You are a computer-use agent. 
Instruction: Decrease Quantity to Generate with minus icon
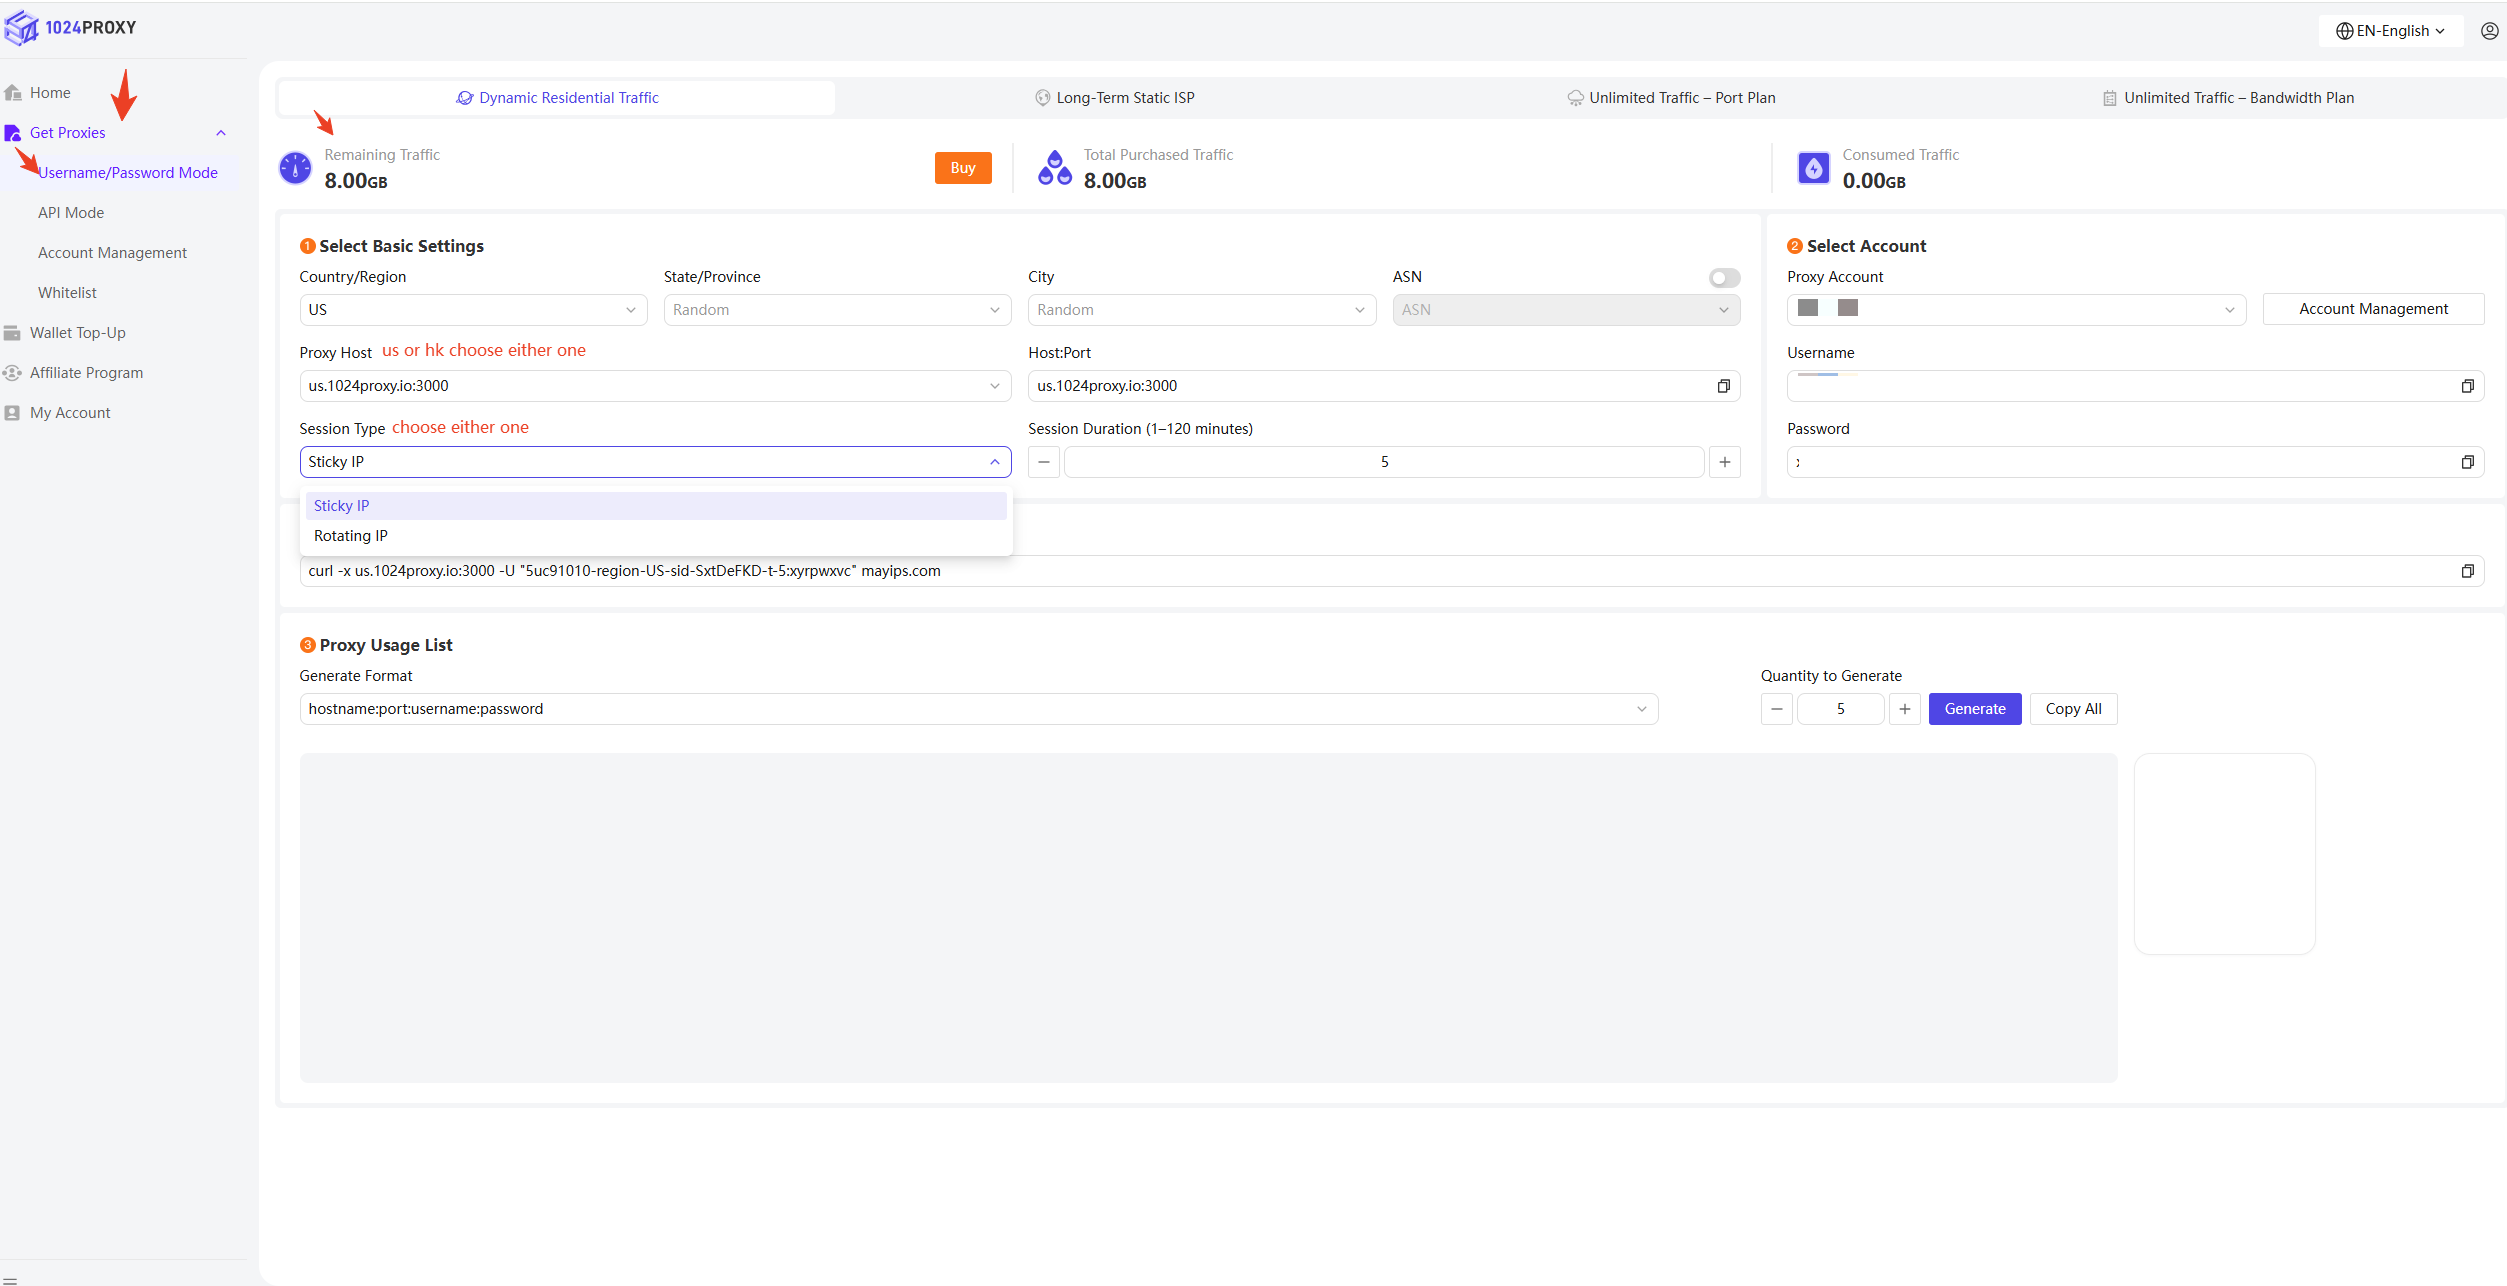point(1776,709)
